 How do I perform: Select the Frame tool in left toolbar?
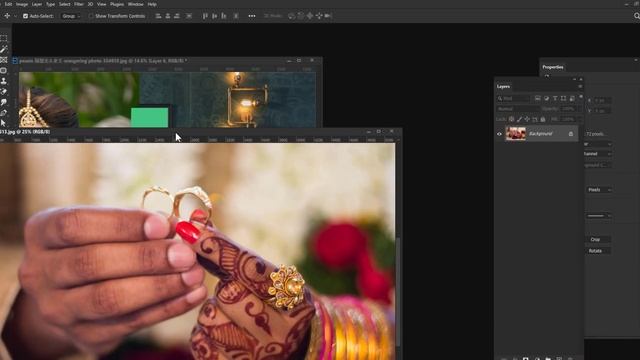pos(4,60)
